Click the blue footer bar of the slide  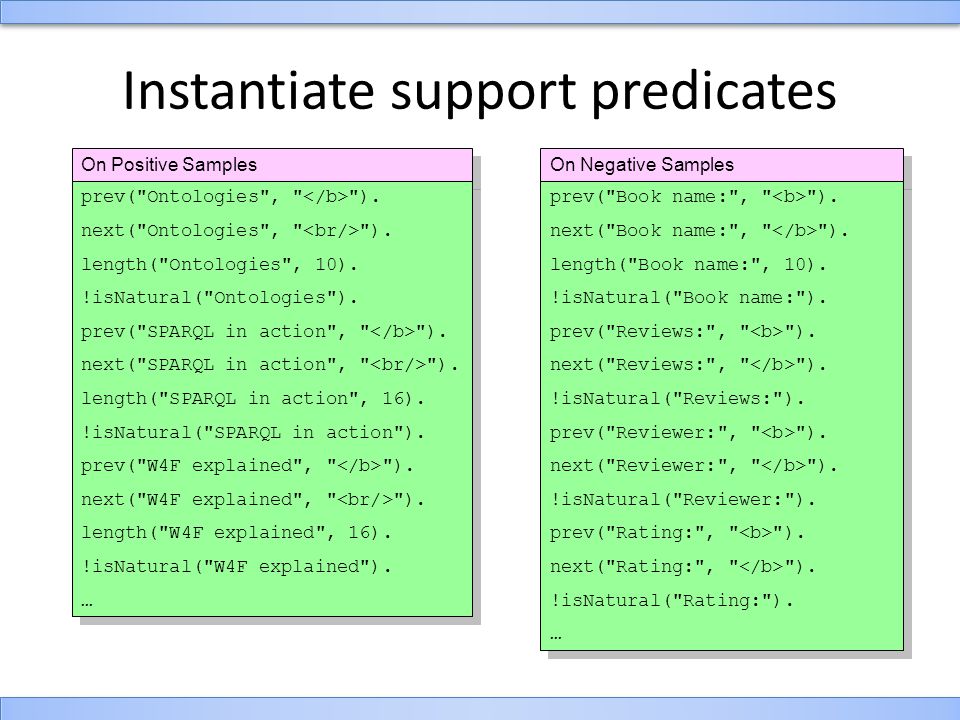(480, 708)
